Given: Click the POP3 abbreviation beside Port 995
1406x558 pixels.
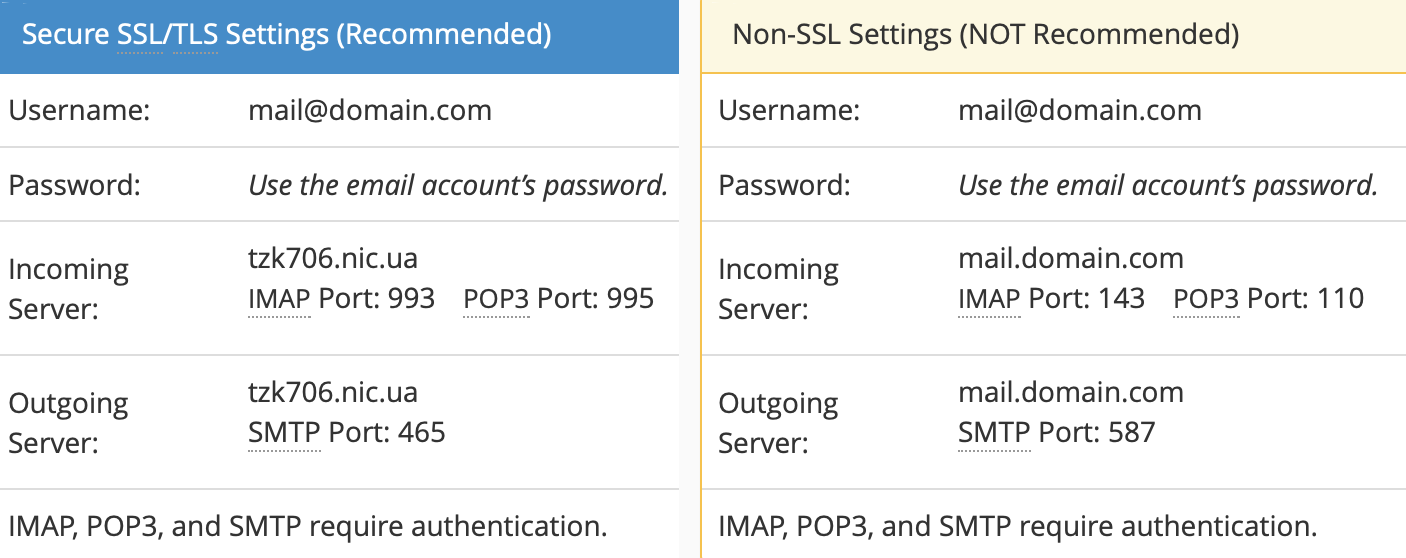Looking at the screenshot, I should 496,298.
